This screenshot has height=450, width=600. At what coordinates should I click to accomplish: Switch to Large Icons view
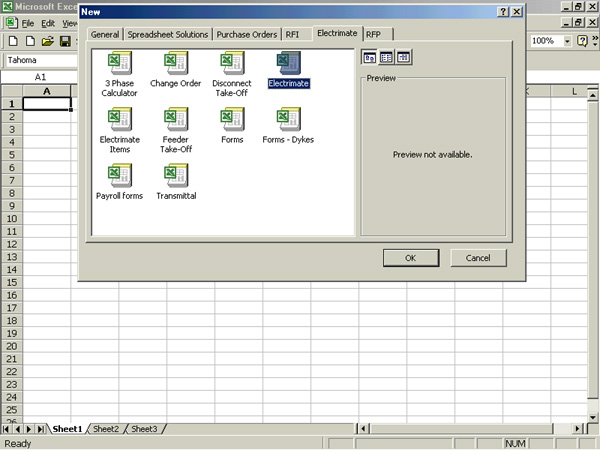coord(369,58)
